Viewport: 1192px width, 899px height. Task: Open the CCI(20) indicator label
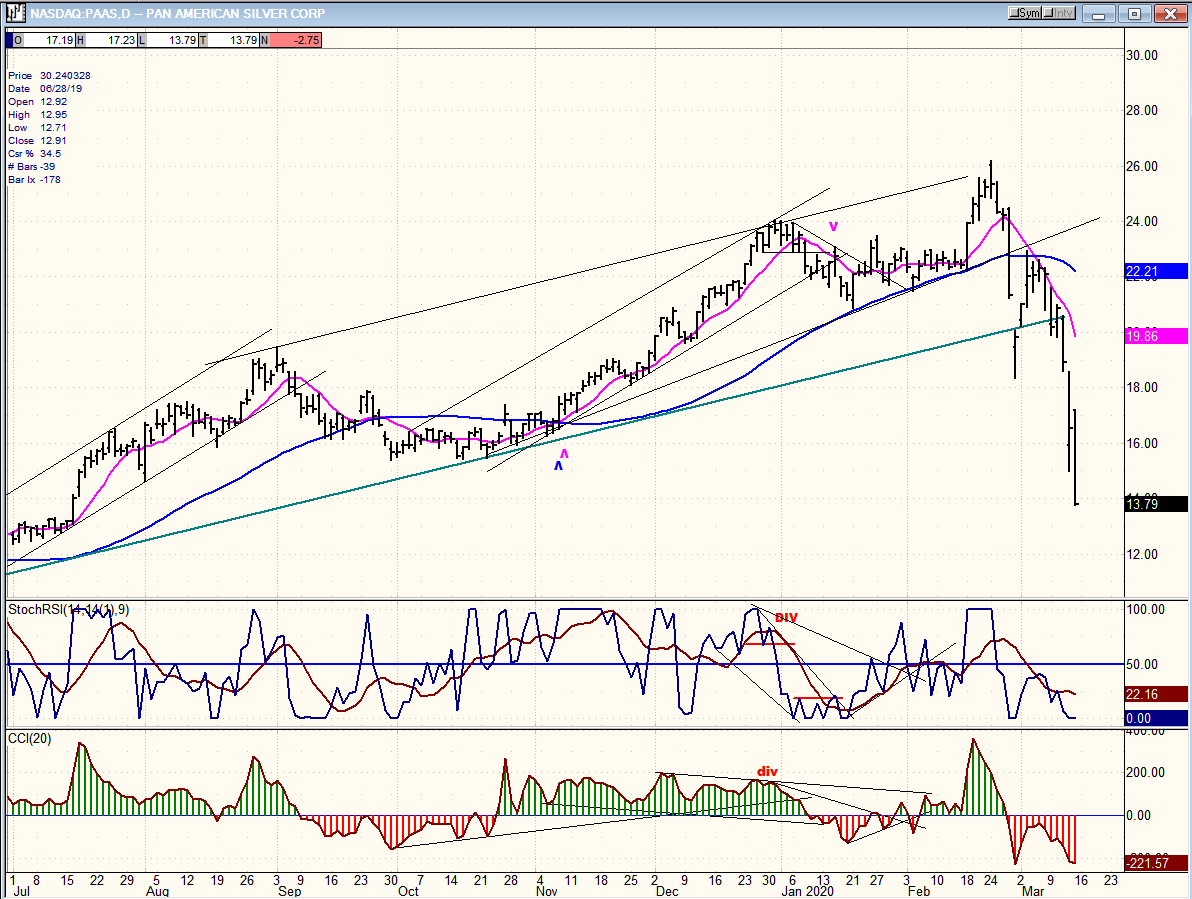pos(30,738)
